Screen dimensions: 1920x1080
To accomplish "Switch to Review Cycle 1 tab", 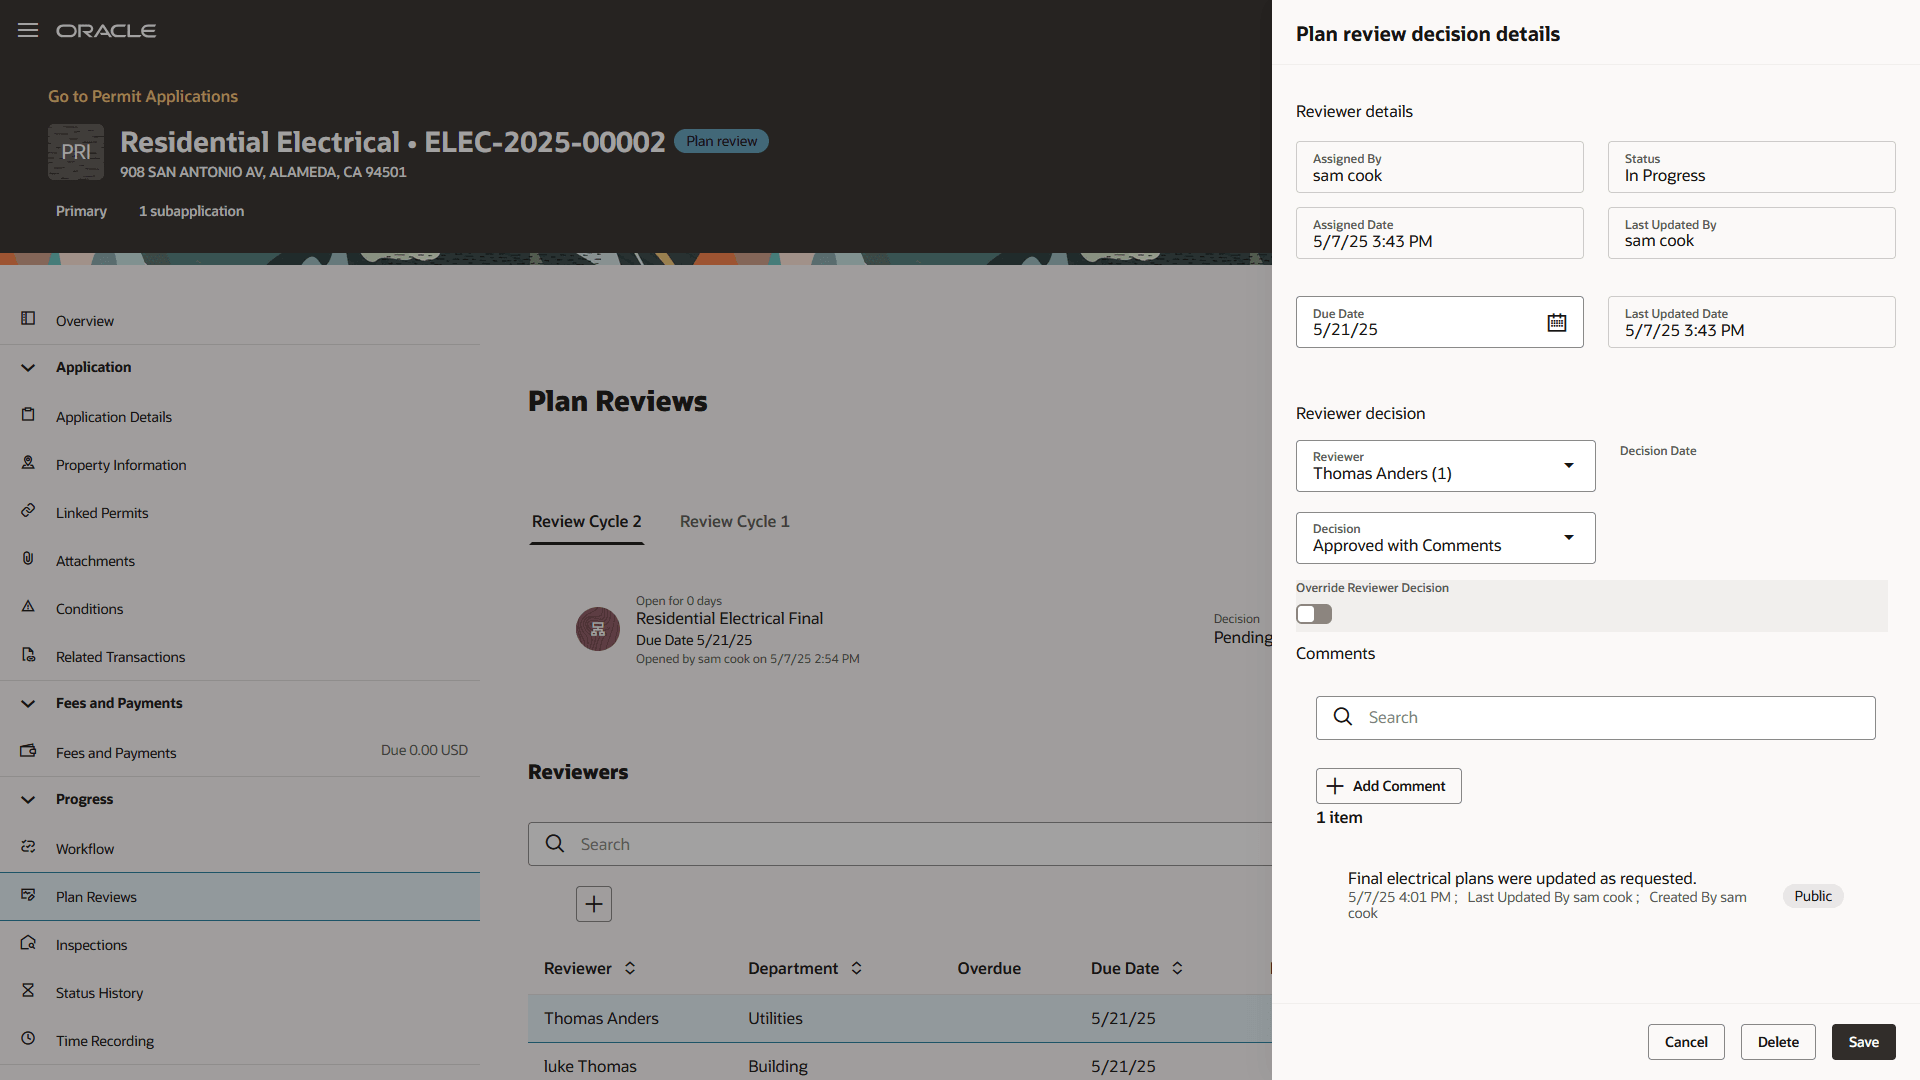I will (x=734, y=521).
